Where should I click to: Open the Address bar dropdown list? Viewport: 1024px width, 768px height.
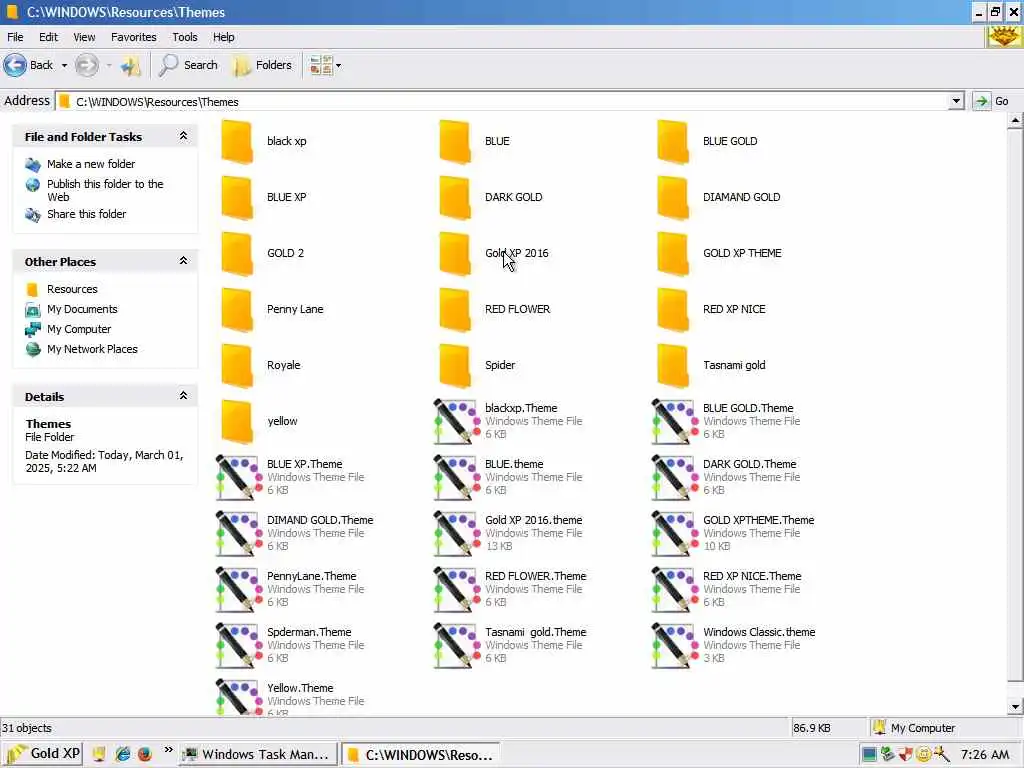(956, 101)
